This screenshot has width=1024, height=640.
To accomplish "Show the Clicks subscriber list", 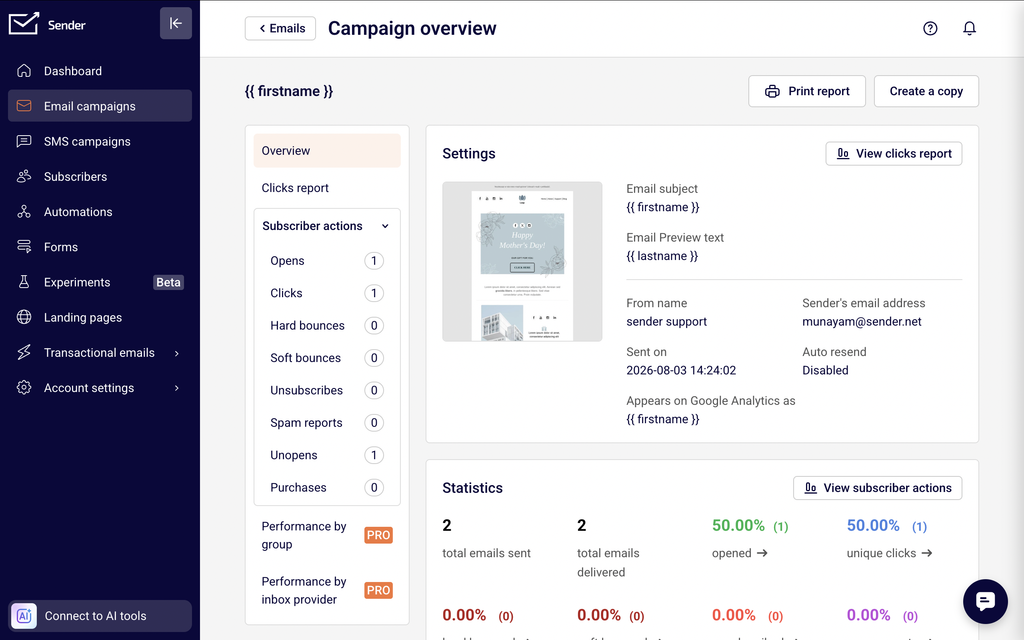I will pos(327,293).
